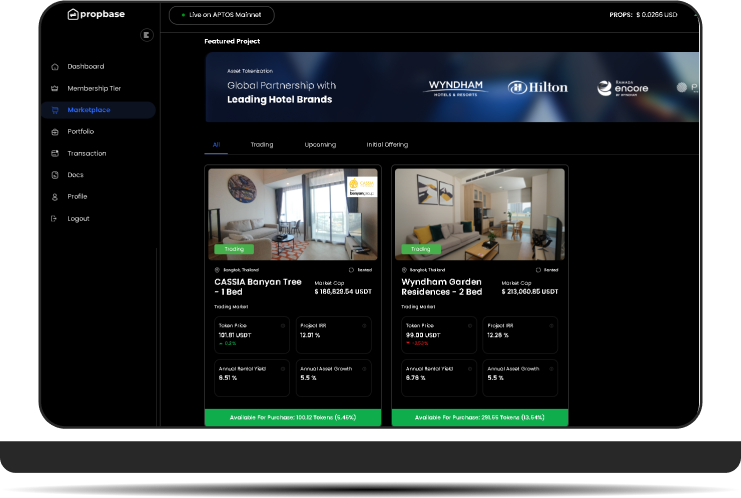Go to the Membership Tier page
The height and width of the screenshot is (498, 741).
[x=93, y=89]
